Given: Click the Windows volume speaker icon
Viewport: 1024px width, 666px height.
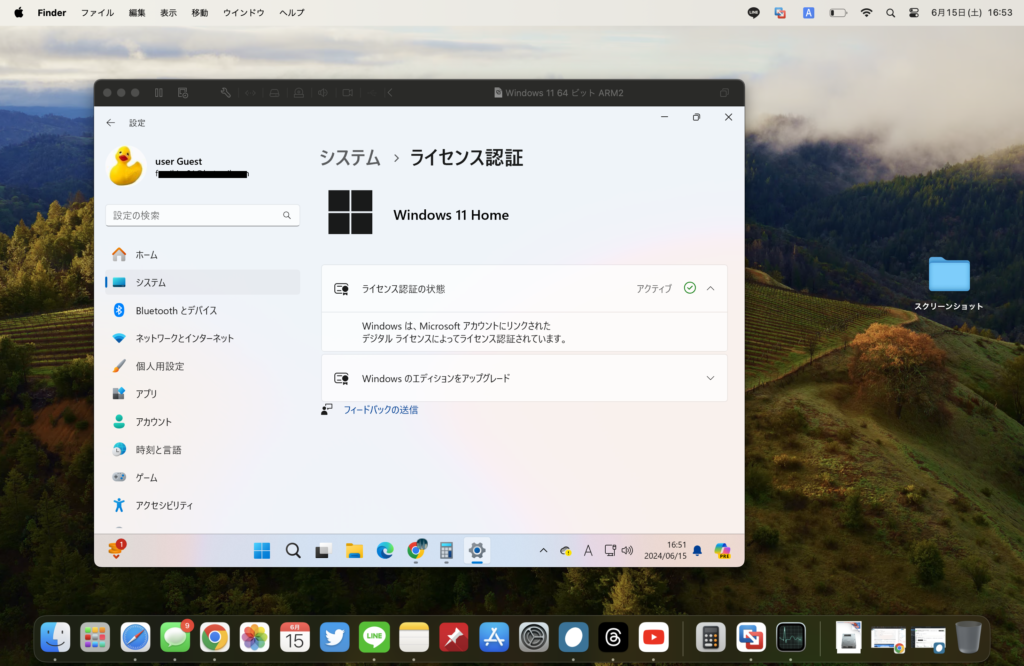Looking at the screenshot, I should [627, 550].
